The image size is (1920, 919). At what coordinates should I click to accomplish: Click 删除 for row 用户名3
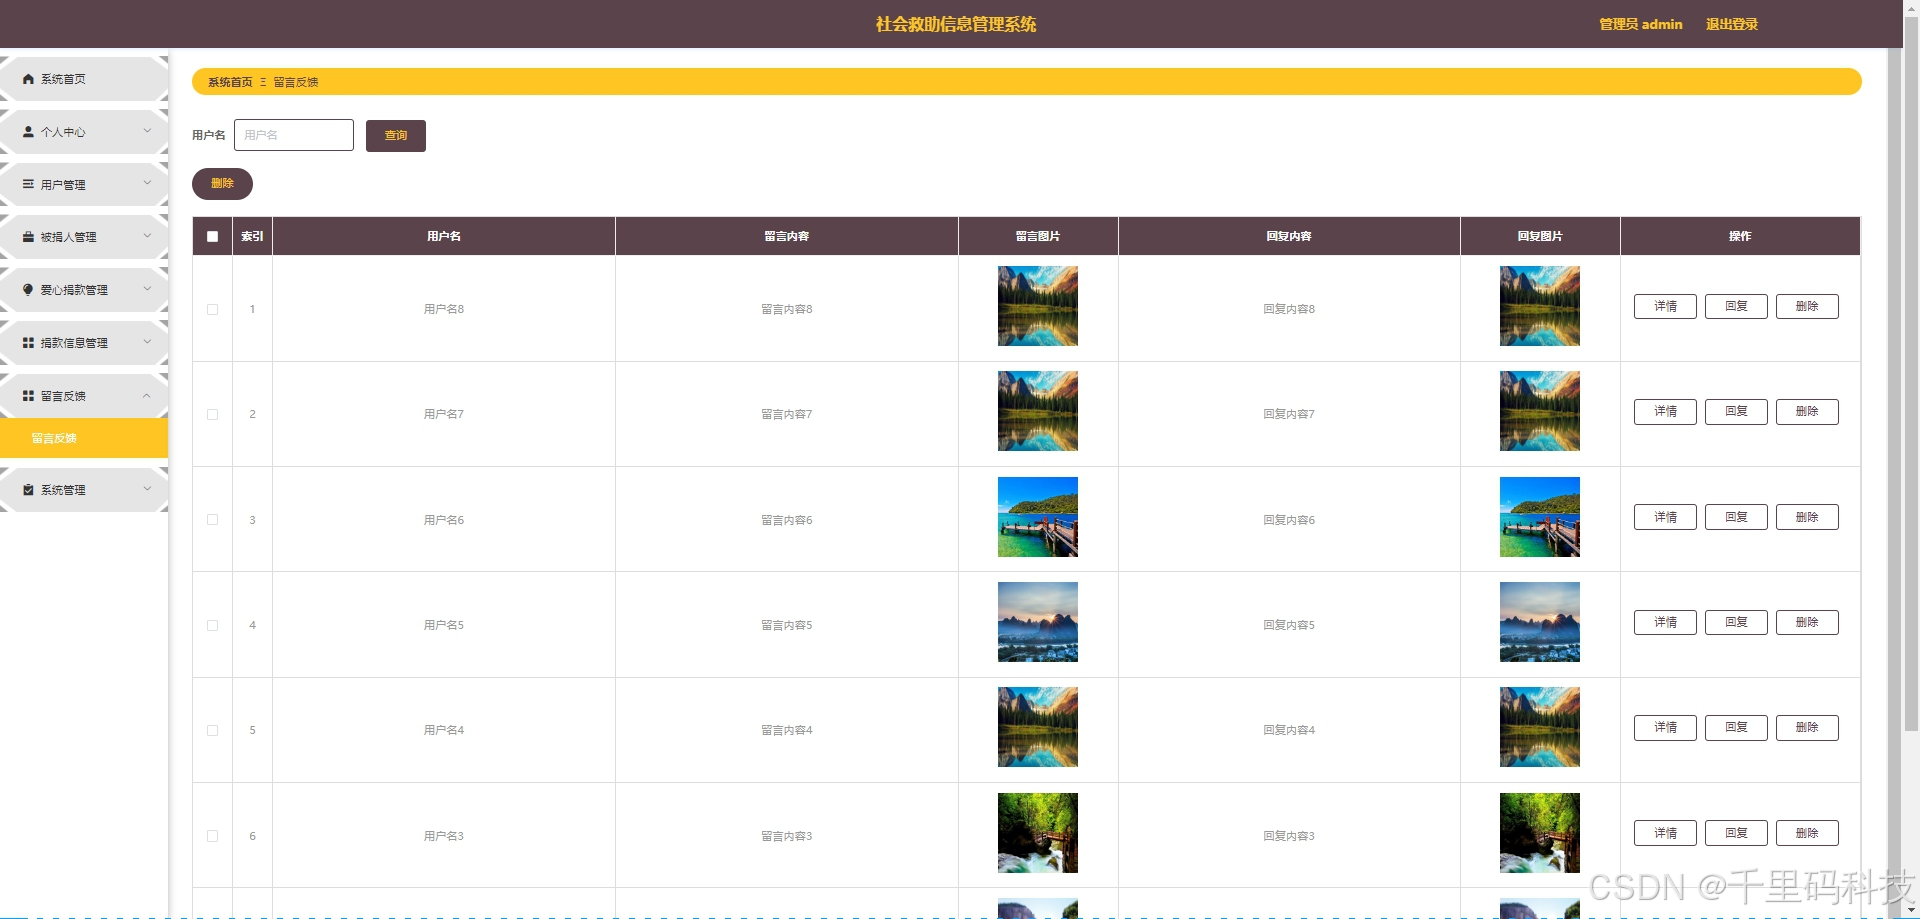point(1807,833)
